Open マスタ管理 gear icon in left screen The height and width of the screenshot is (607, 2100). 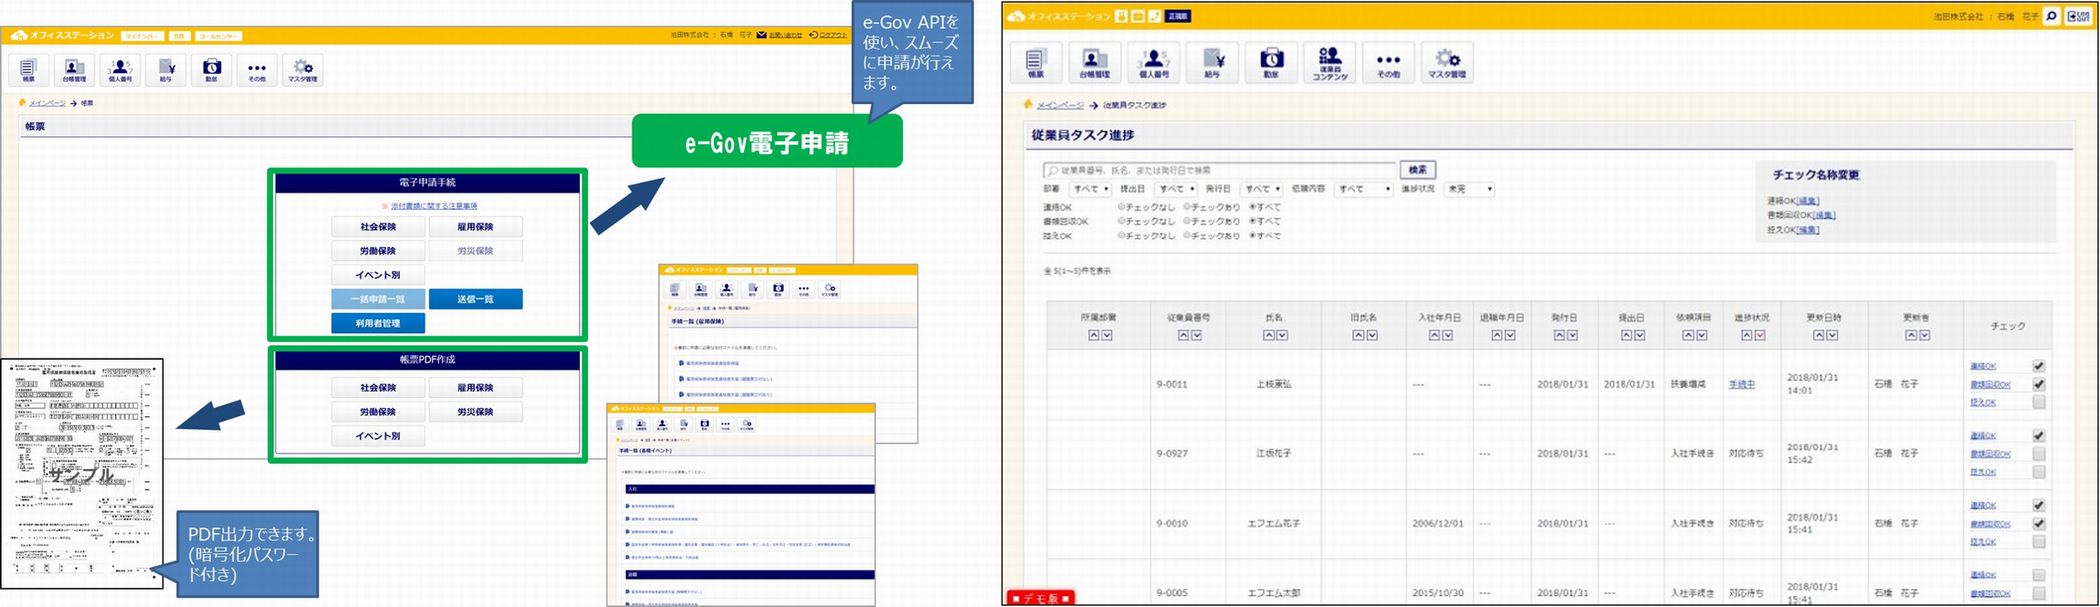(x=303, y=69)
